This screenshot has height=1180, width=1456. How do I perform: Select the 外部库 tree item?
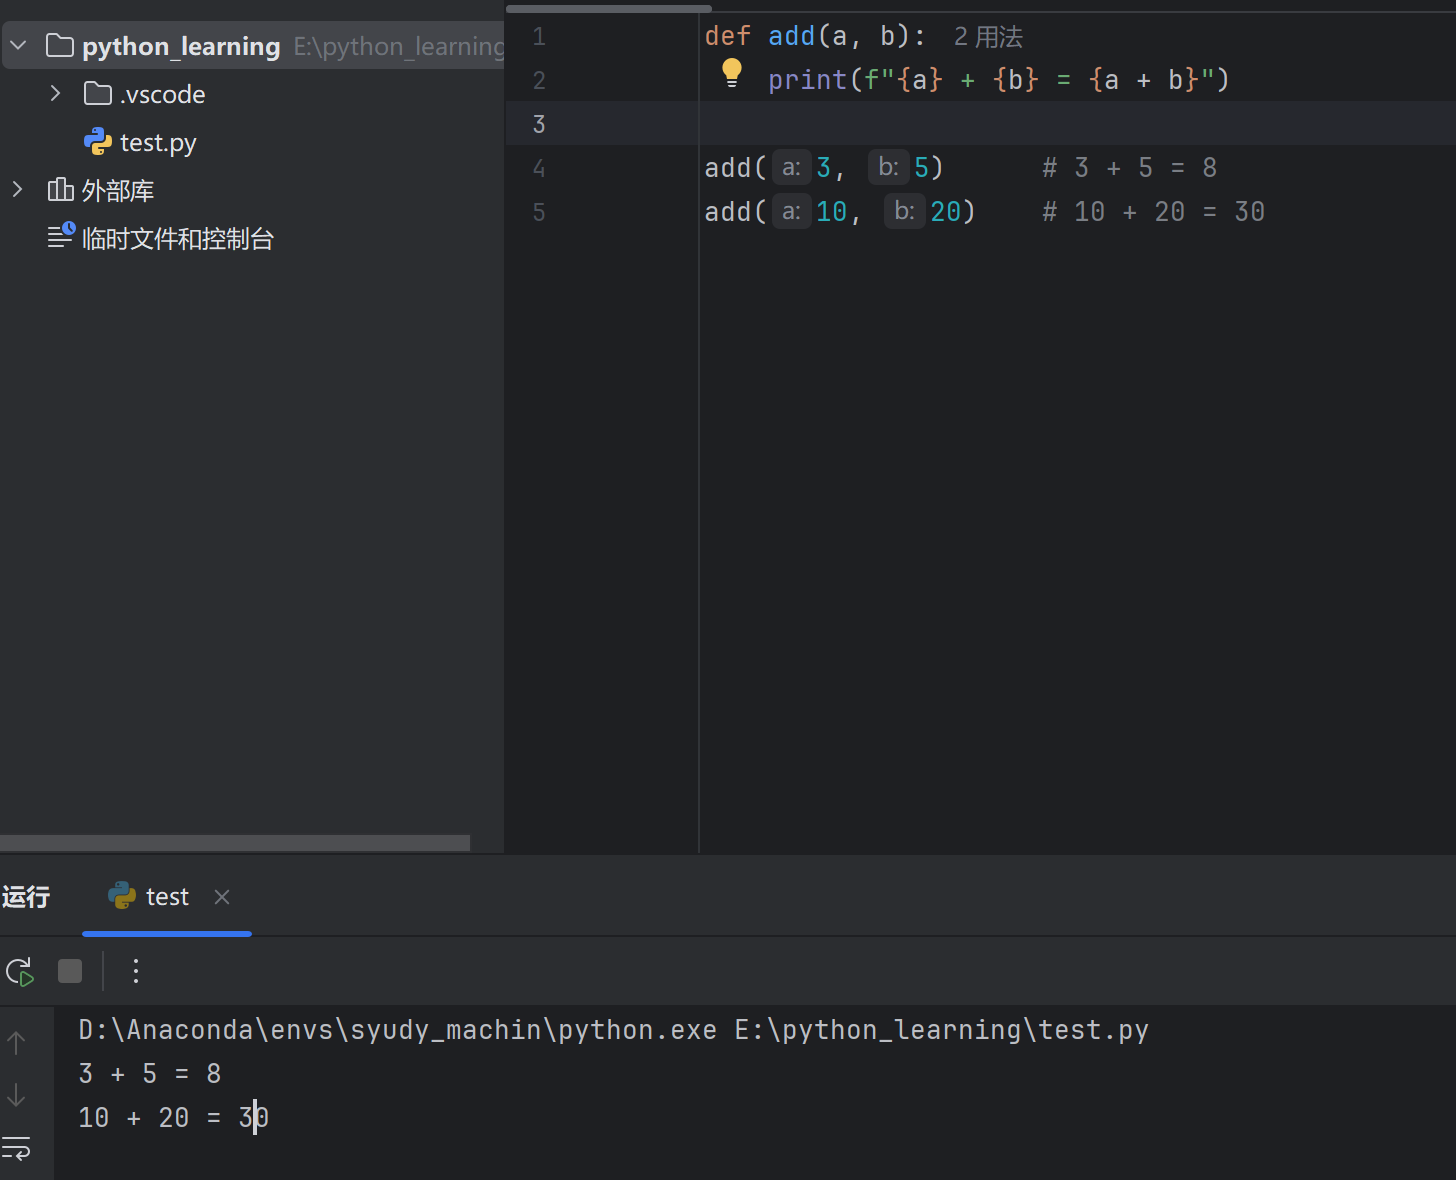[118, 190]
